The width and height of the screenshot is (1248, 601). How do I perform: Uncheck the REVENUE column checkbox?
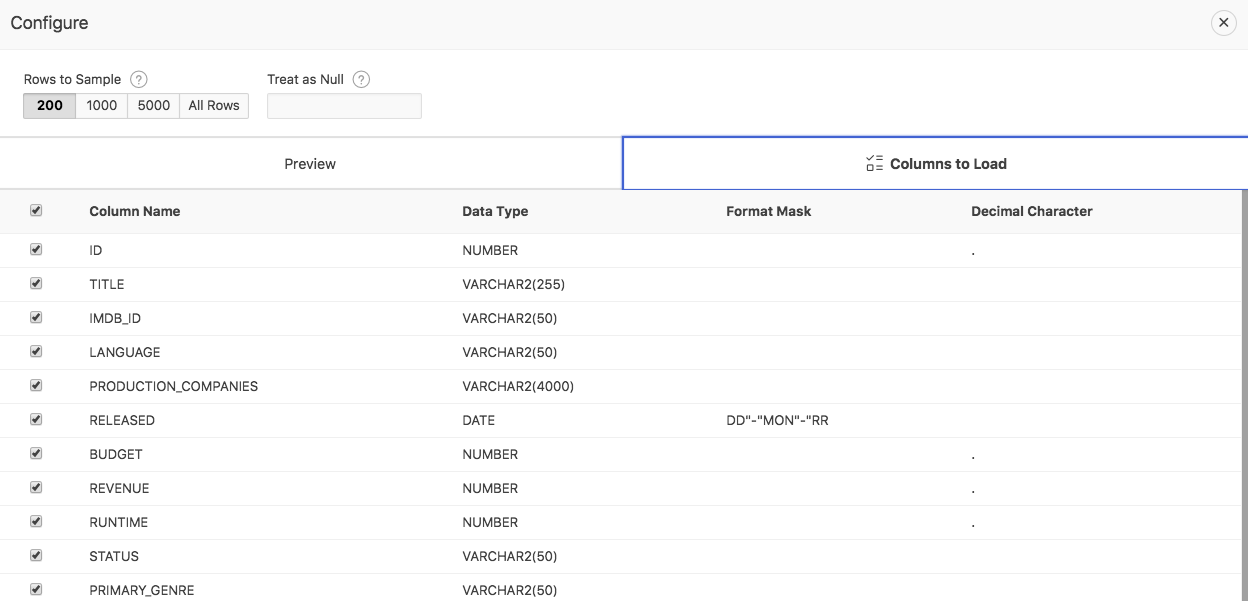[x=36, y=488]
